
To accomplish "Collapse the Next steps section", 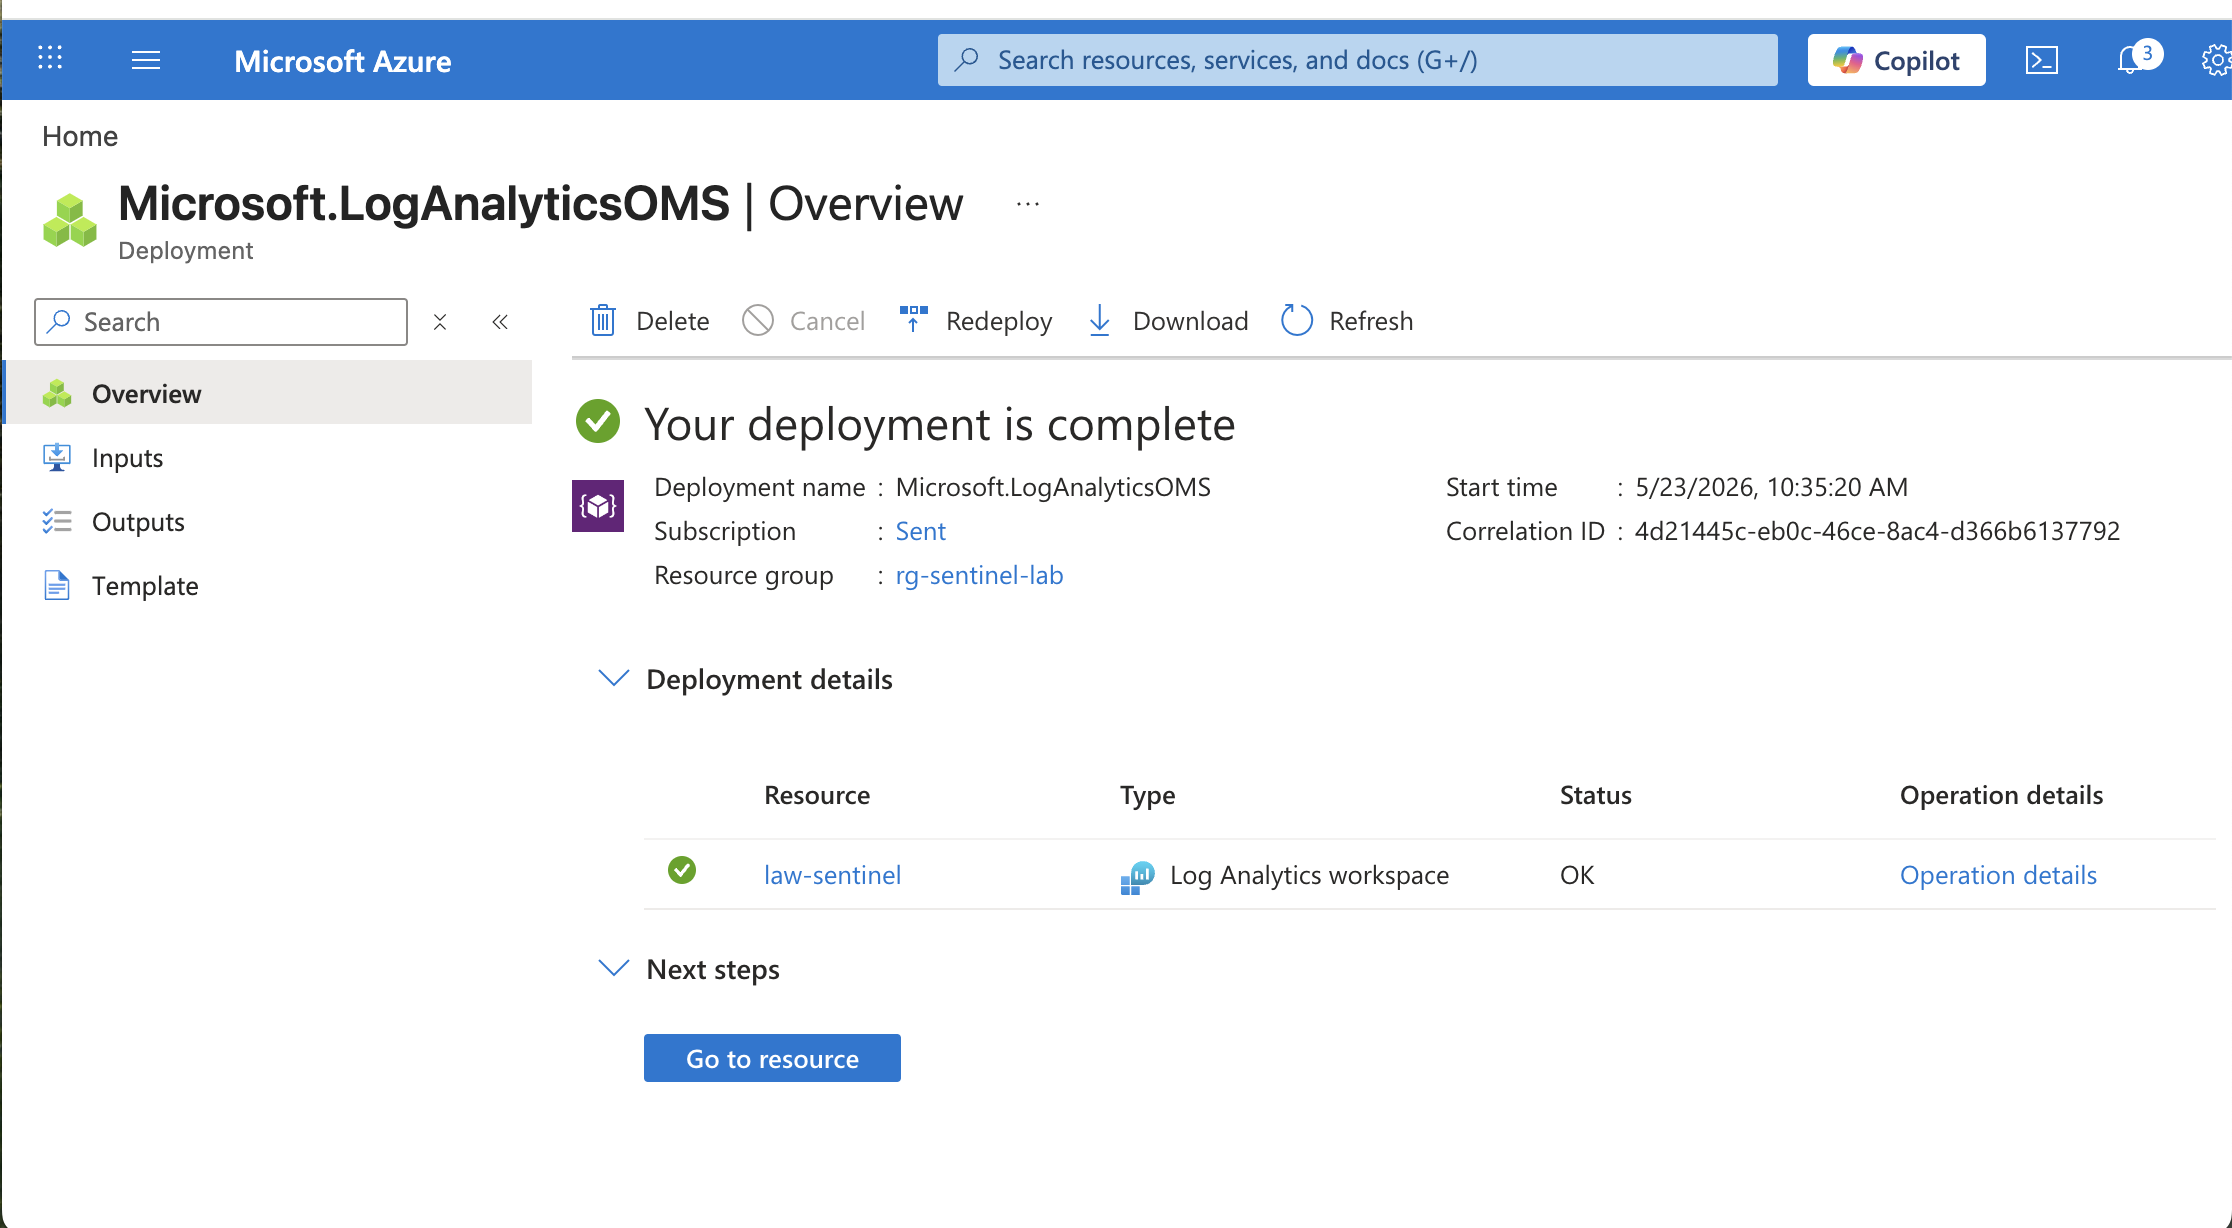I will click(613, 969).
